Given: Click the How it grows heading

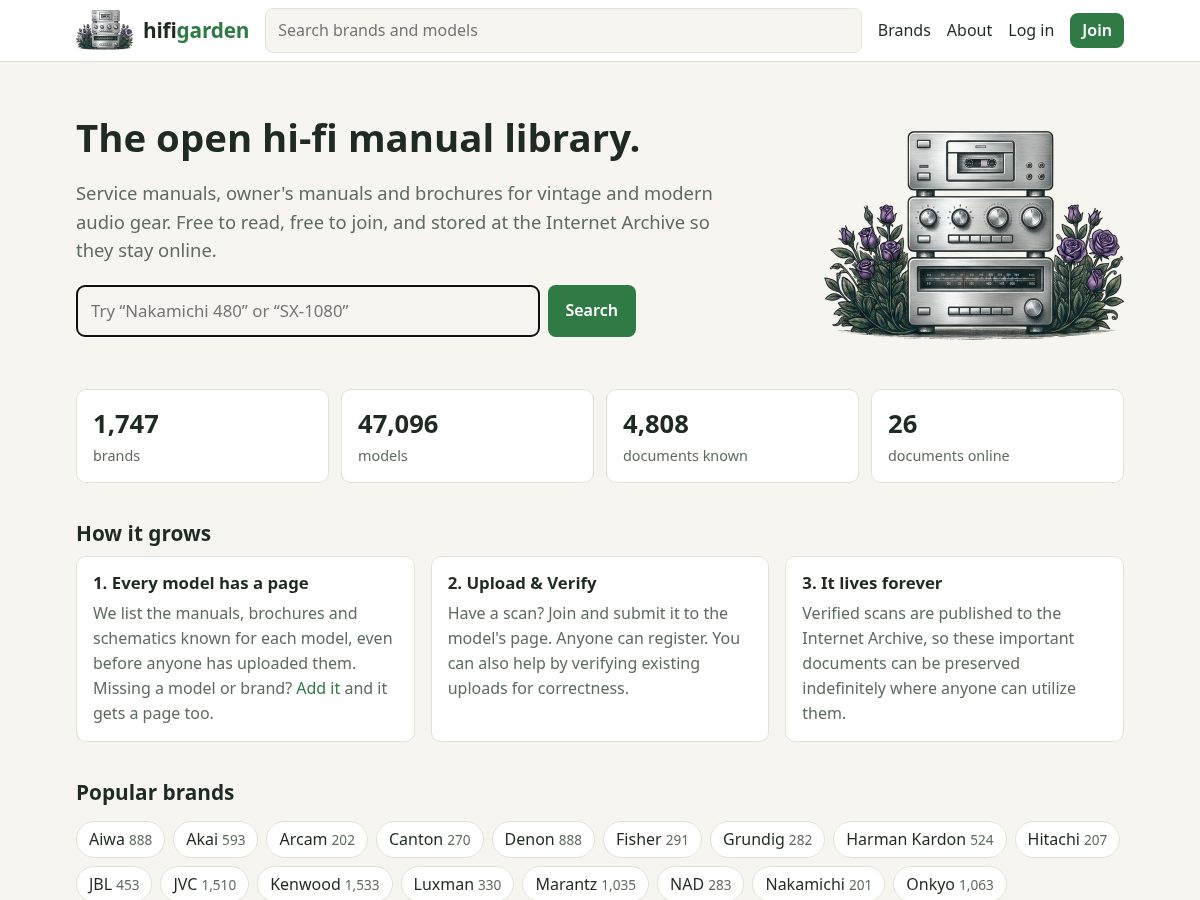Looking at the screenshot, I should click(x=143, y=534).
